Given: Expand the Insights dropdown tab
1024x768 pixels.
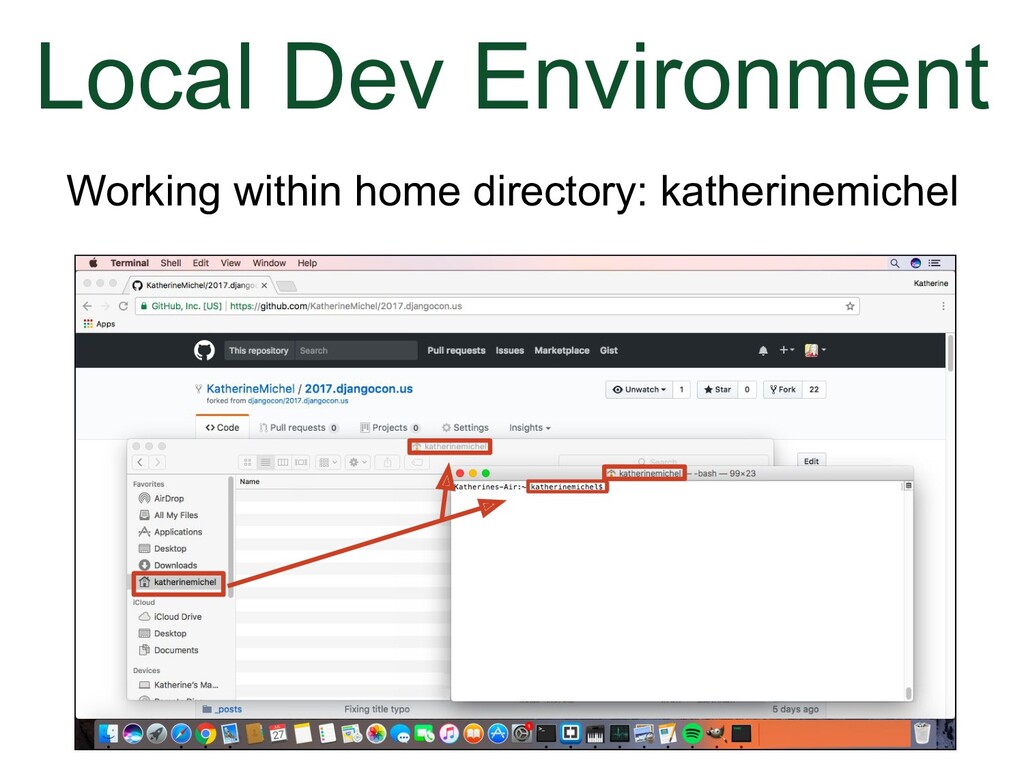Looking at the screenshot, I should click(x=529, y=428).
